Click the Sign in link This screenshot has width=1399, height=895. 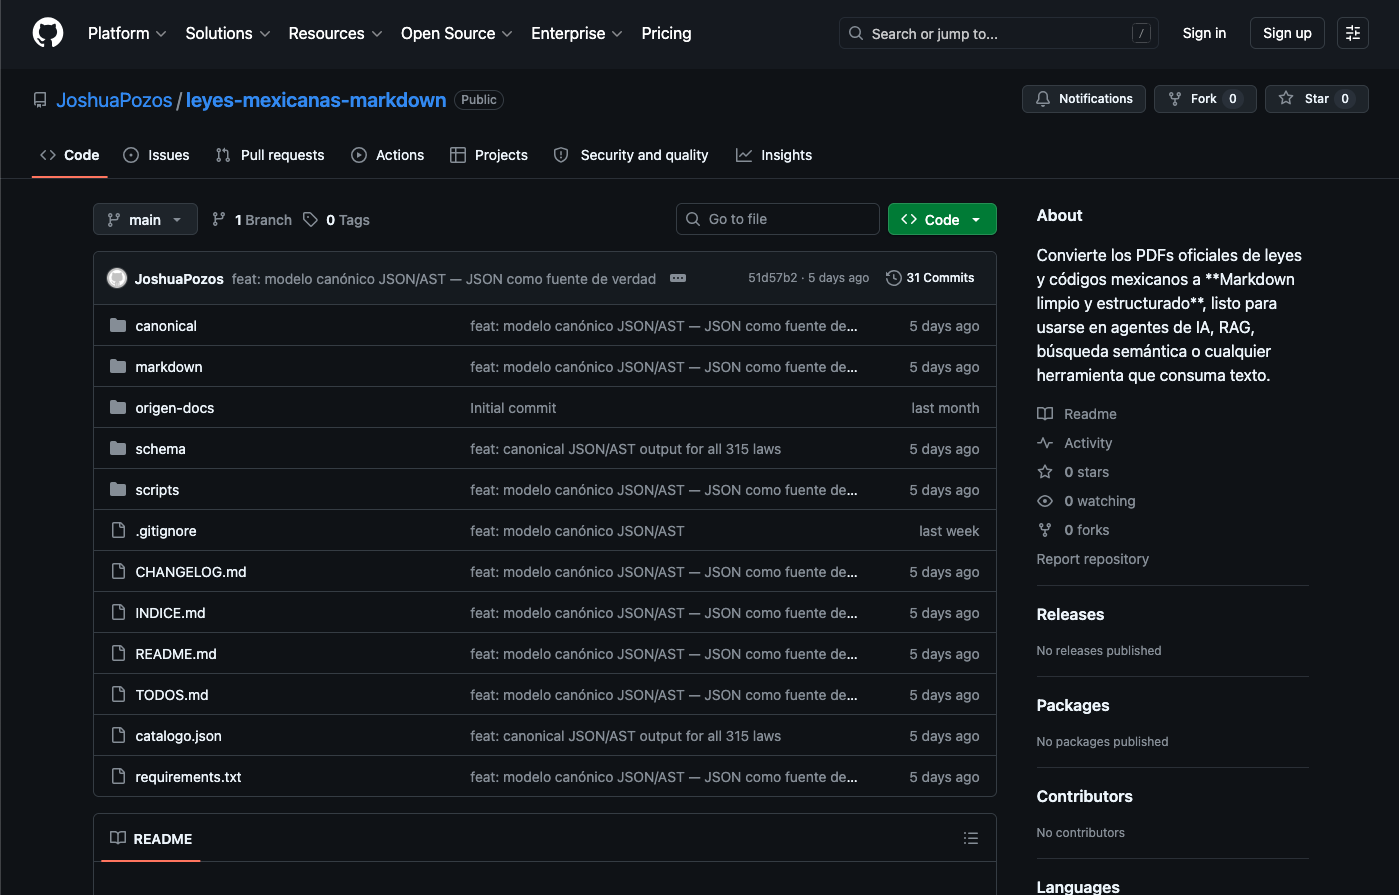point(1204,33)
